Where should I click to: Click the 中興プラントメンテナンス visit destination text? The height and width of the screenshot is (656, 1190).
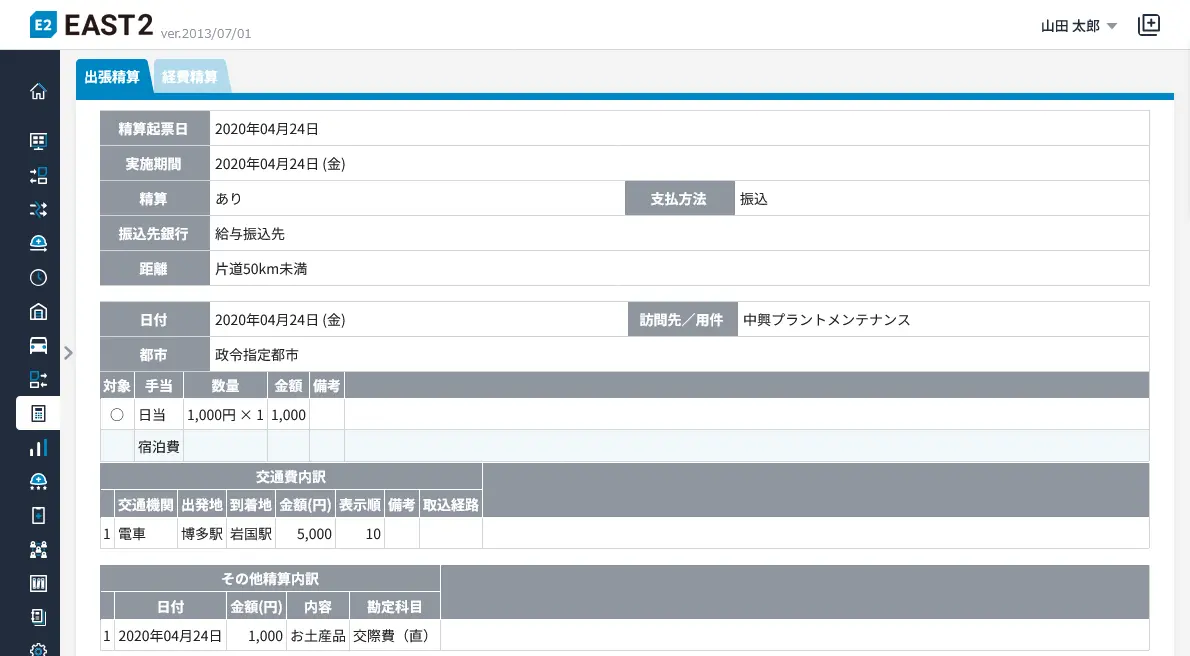tap(826, 320)
